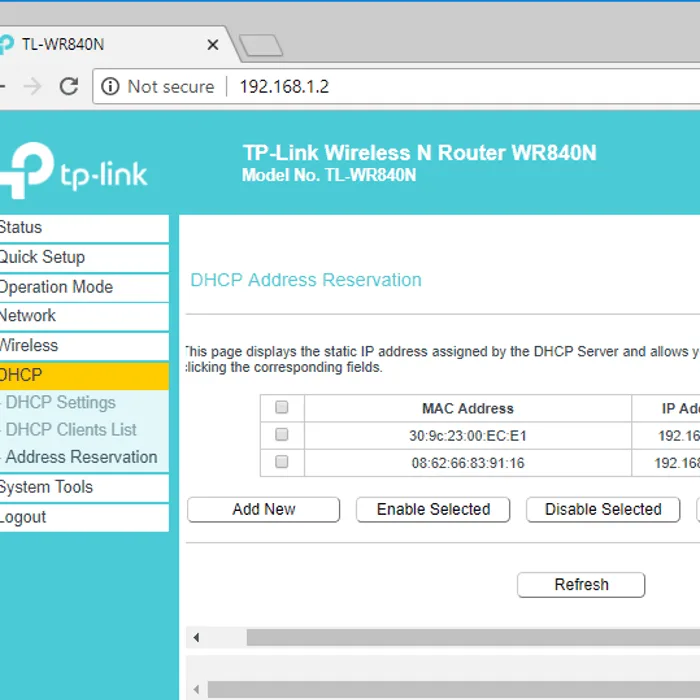Open the DHCP Settings submenu
This screenshot has width=700, height=700.
click(x=60, y=402)
